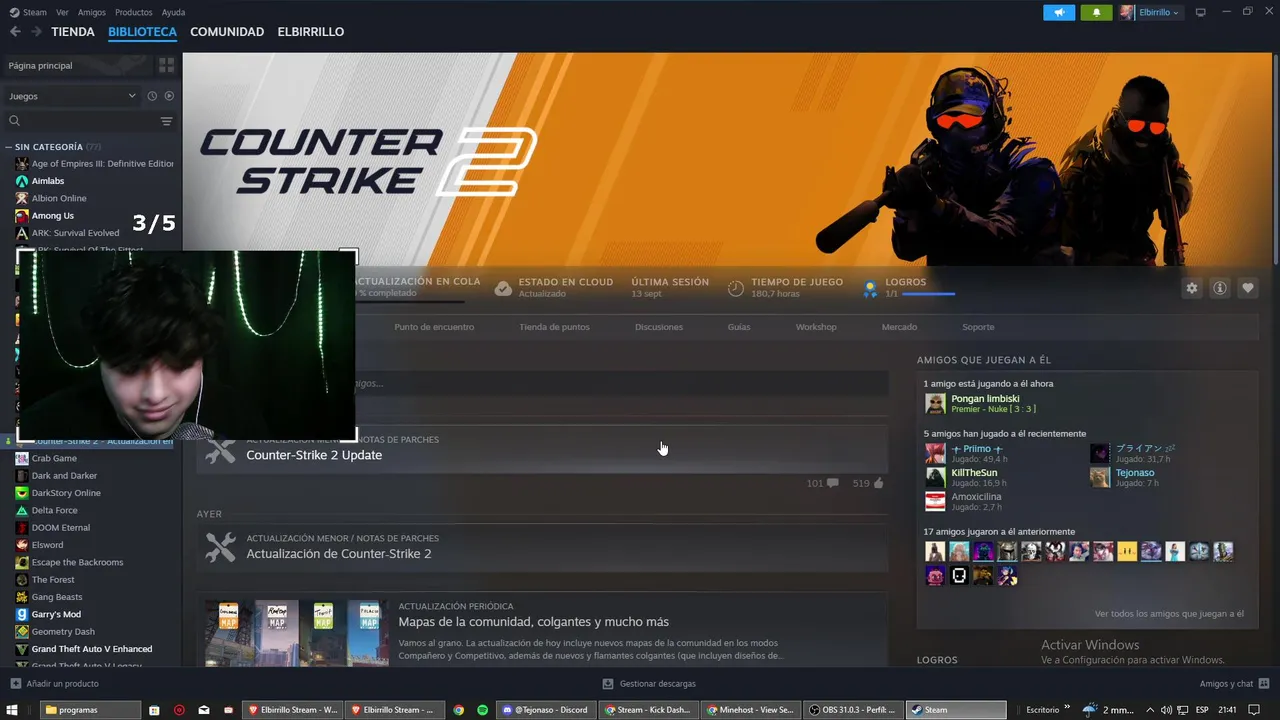
Task: Open the Counter-Strike 2 Update news
Action: tap(542, 449)
